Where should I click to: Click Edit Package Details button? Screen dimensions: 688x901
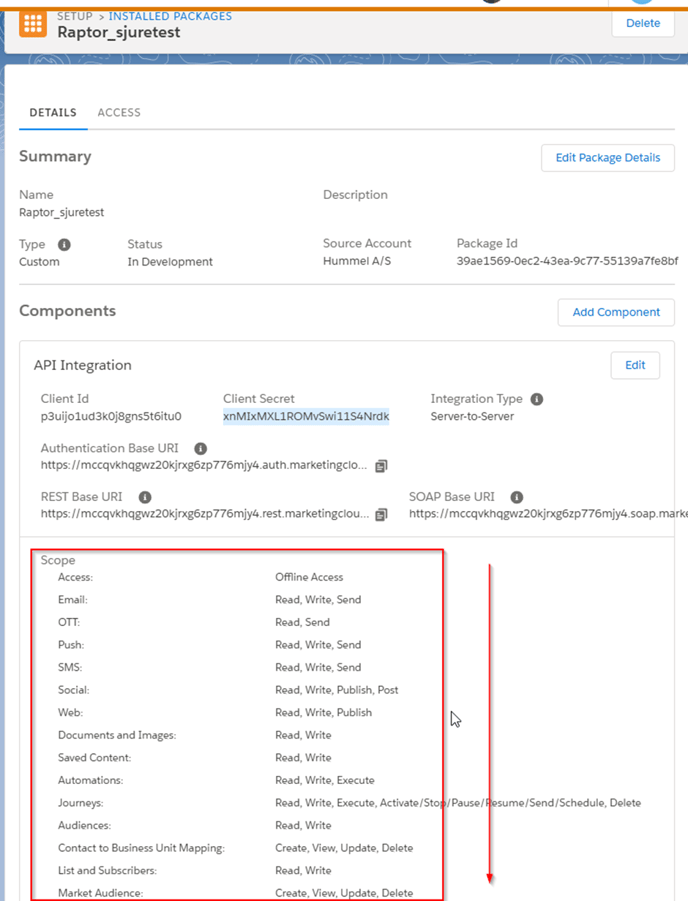[x=608, y=157]
